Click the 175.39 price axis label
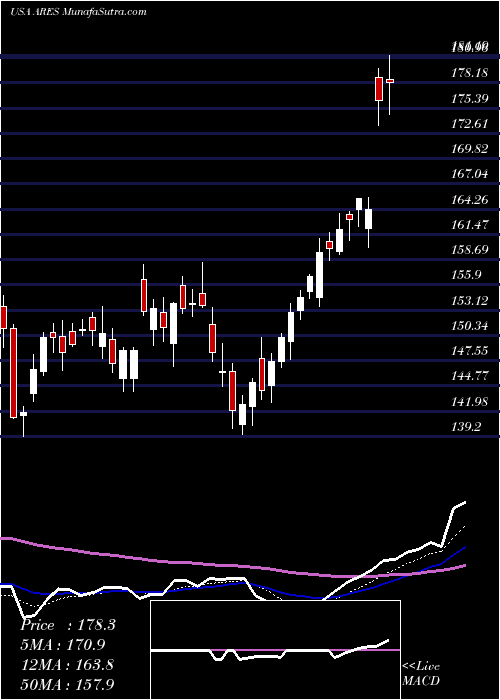This screenshot has height=700, width=500. pyautogui.click(x=470, y=98)
